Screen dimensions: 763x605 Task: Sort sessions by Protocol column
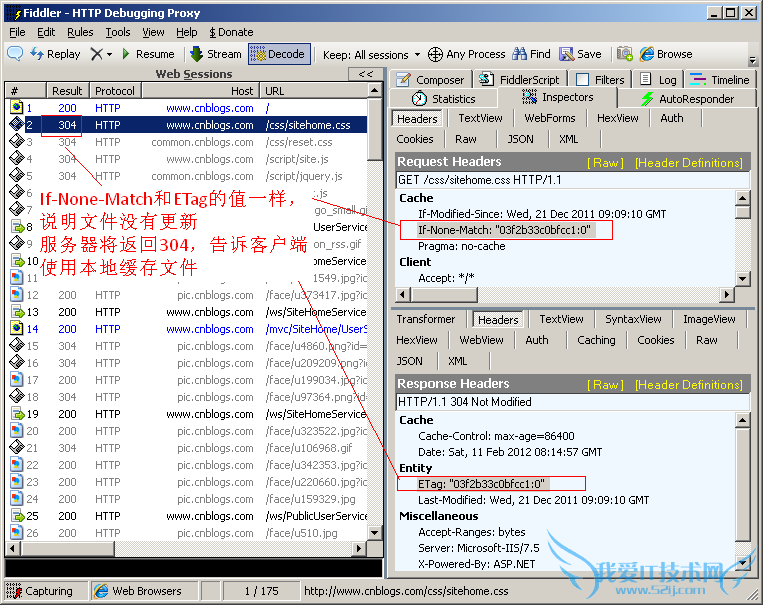pyautogui.click(x=115, y=91)
